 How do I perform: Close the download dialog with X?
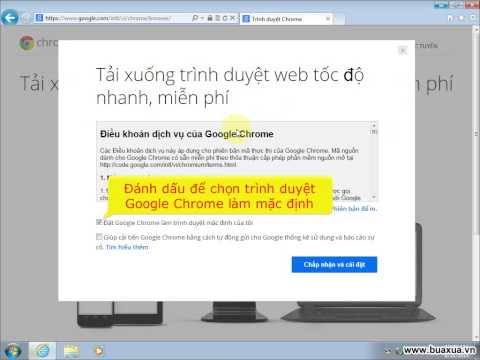click(403, 51)
